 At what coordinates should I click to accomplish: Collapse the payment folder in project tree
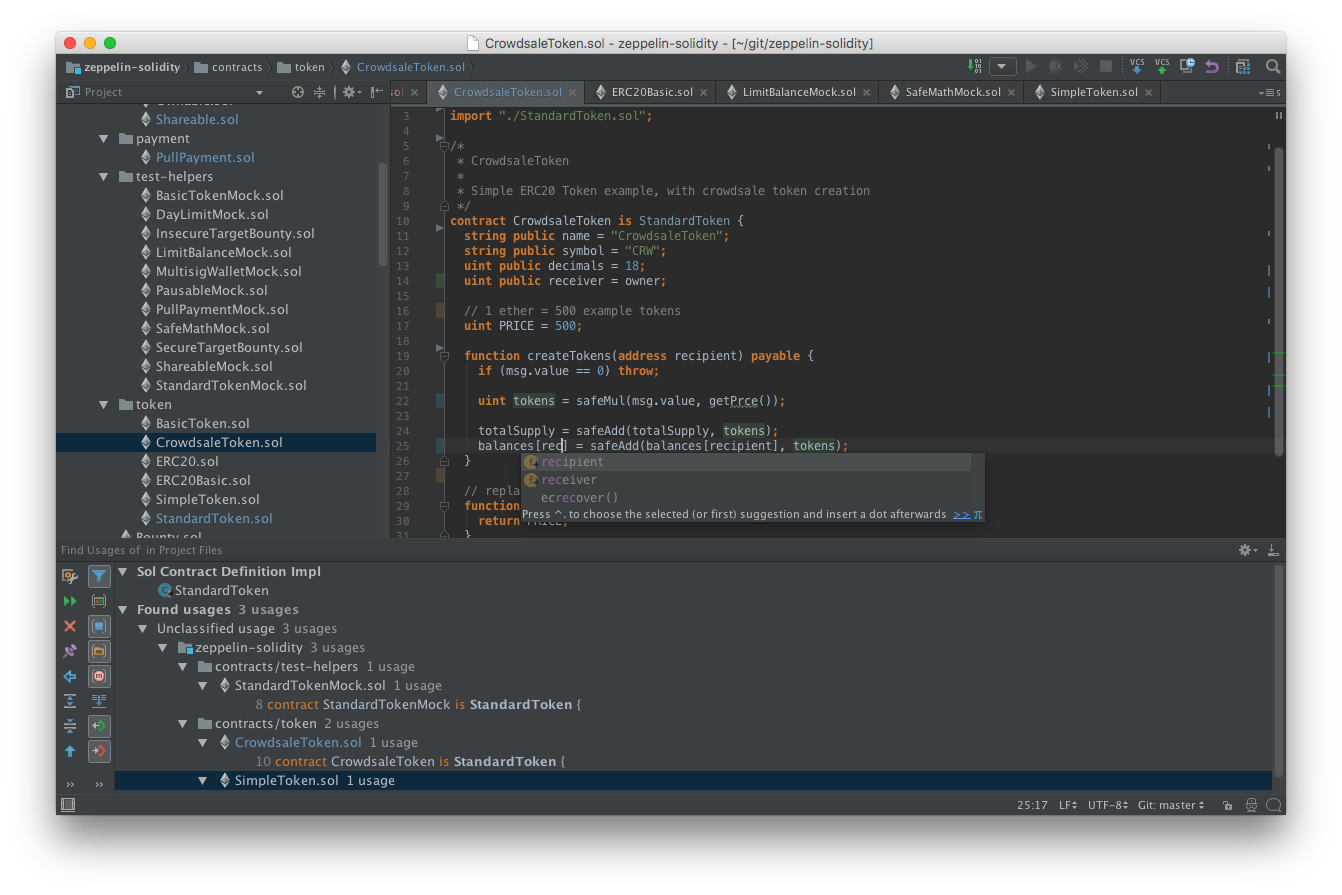(x=104, y=139)
